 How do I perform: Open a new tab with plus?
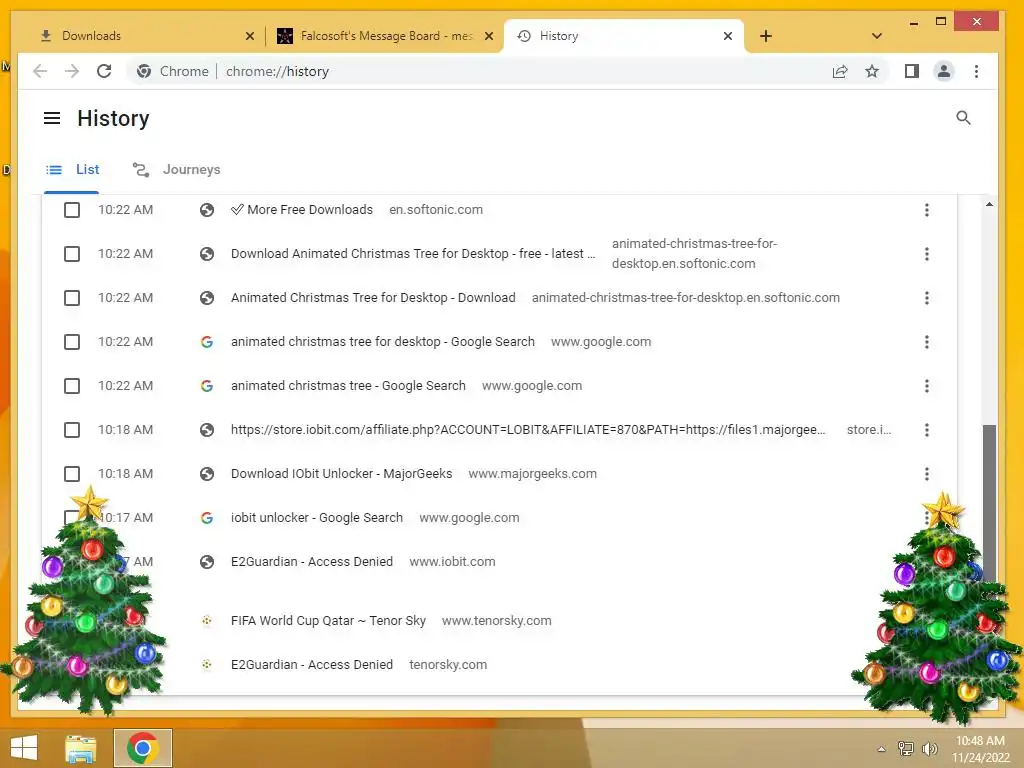click(x=765, y=36)
